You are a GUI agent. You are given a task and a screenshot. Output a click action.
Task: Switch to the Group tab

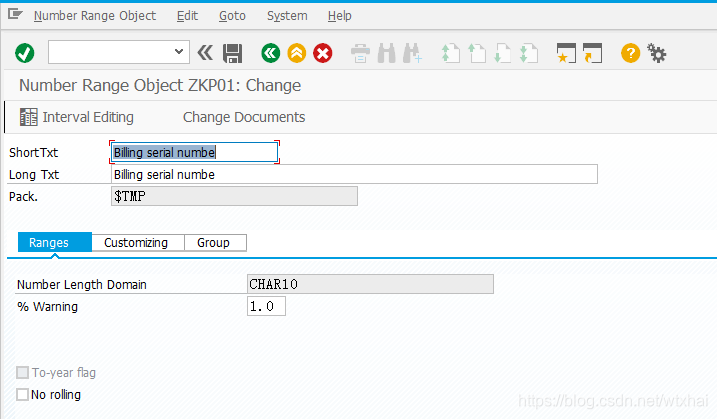pos(214,242)
